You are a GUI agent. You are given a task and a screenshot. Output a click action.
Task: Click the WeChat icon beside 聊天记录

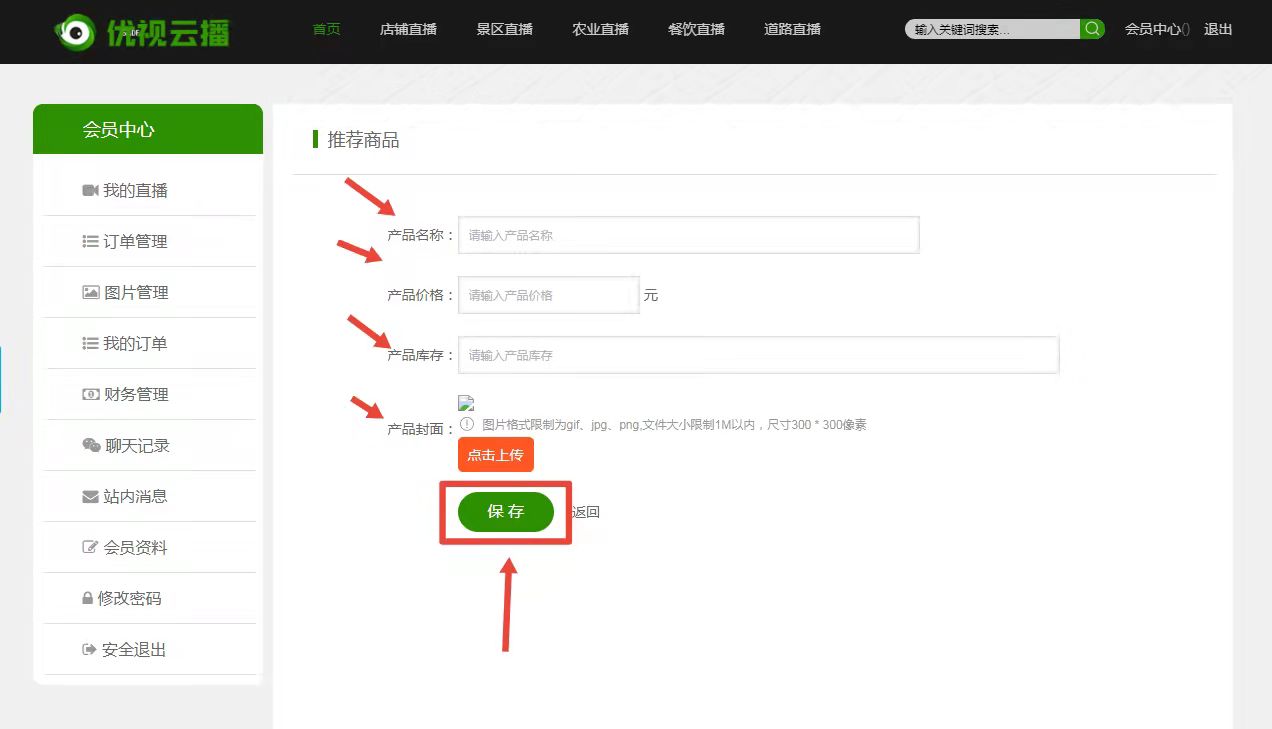(91, 445)
